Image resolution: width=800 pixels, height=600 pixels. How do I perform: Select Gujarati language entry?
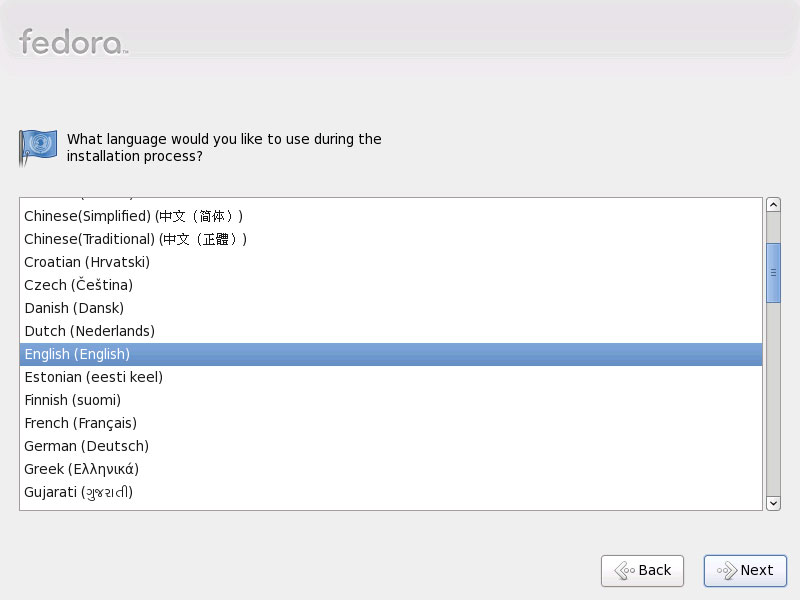coord(391,492)
